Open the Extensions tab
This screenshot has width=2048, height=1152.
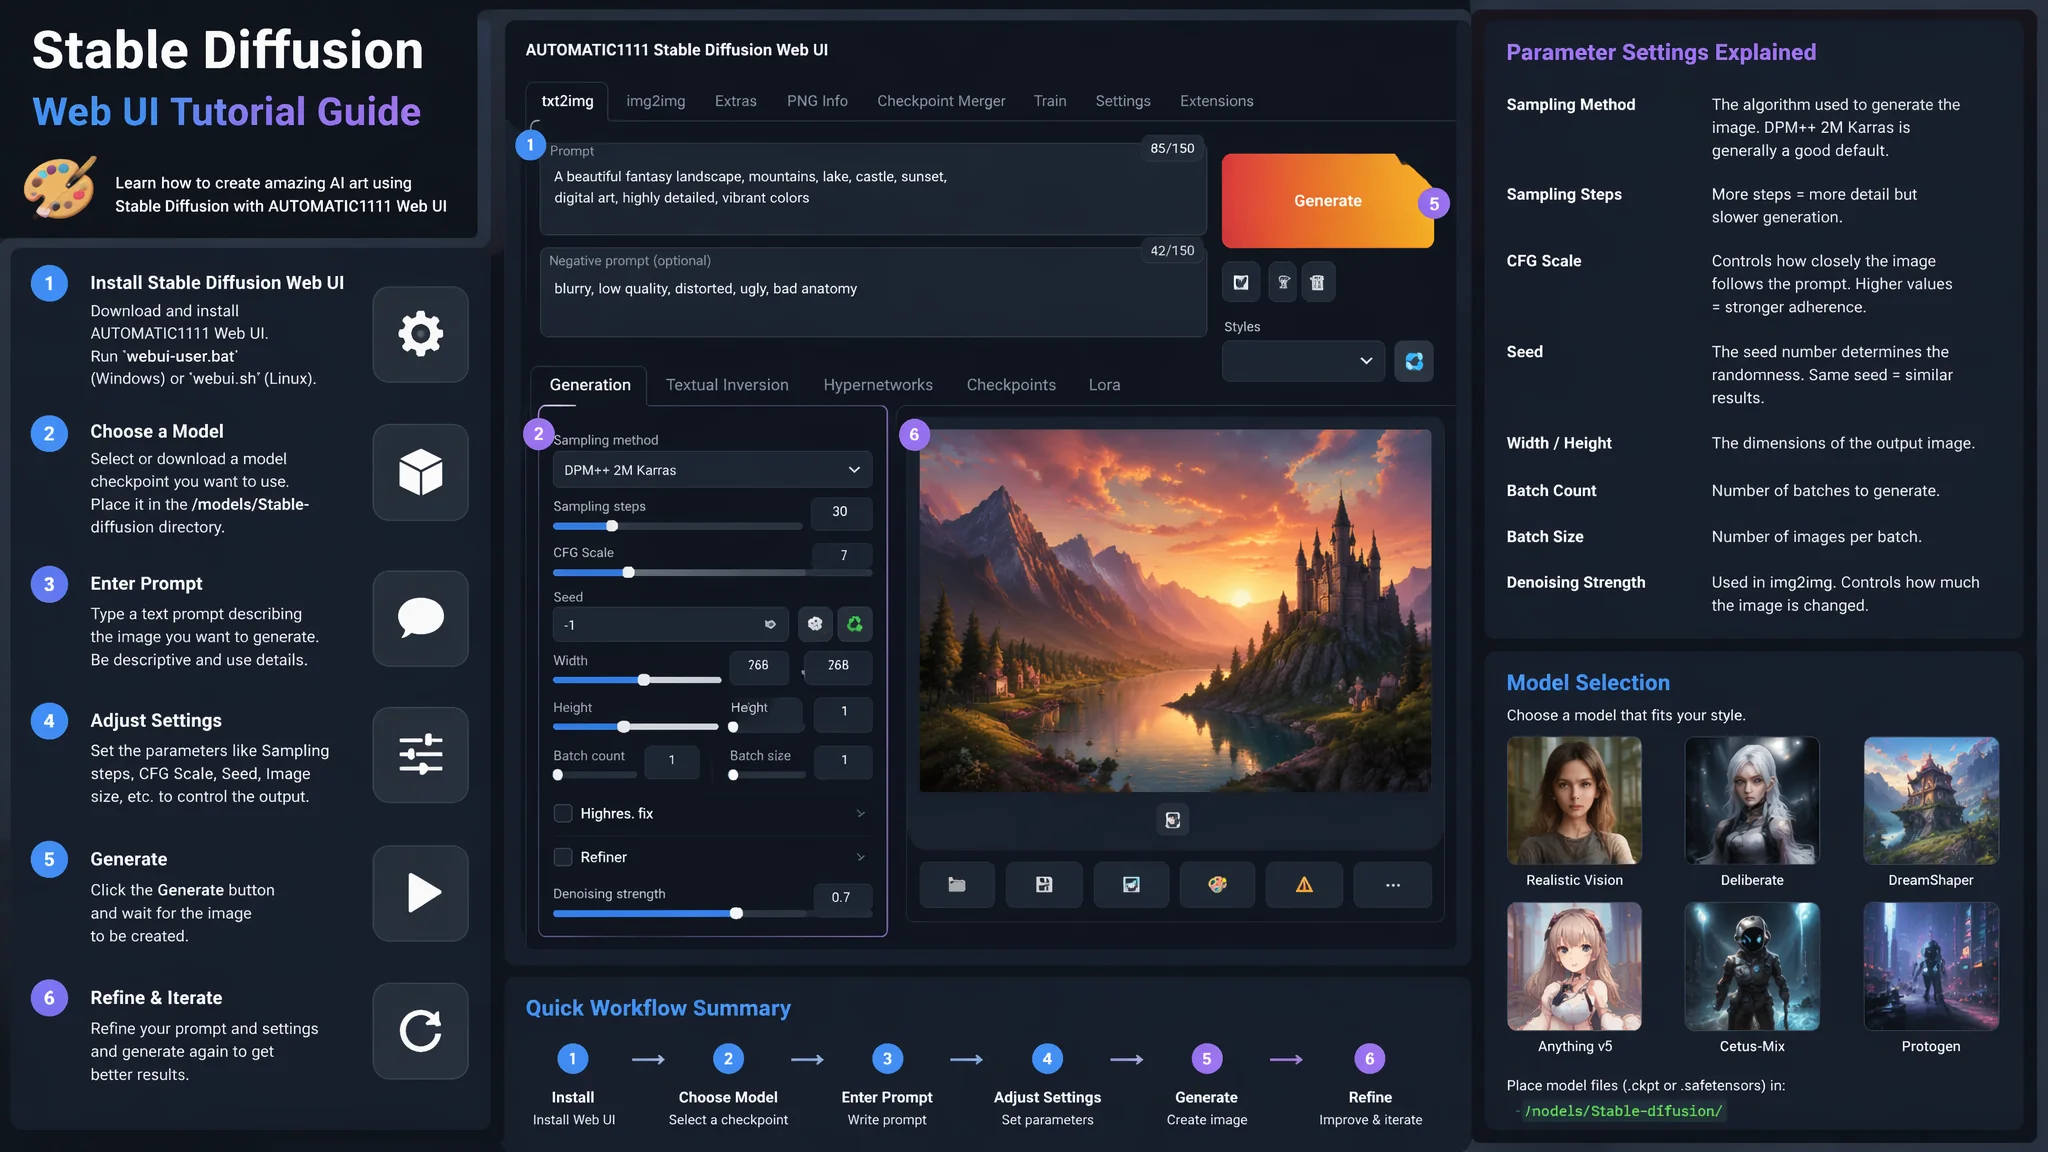[x=1216, y=101]
